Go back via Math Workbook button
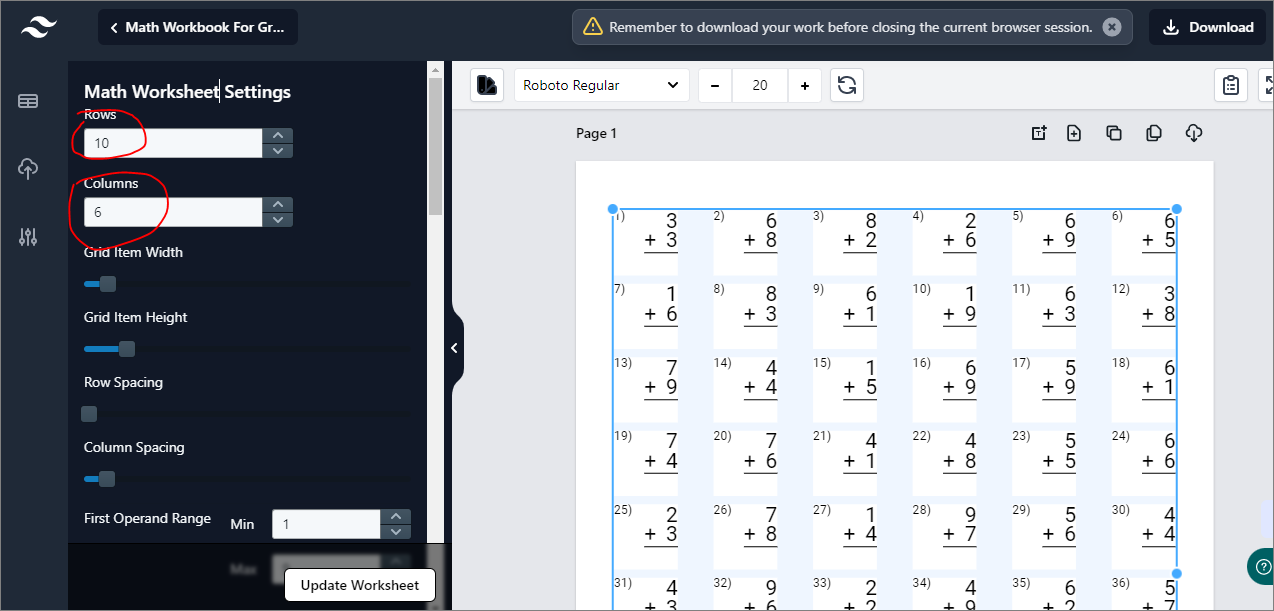Image resolution: width=1274 pixels, height=611 pixels. point(197,27)
